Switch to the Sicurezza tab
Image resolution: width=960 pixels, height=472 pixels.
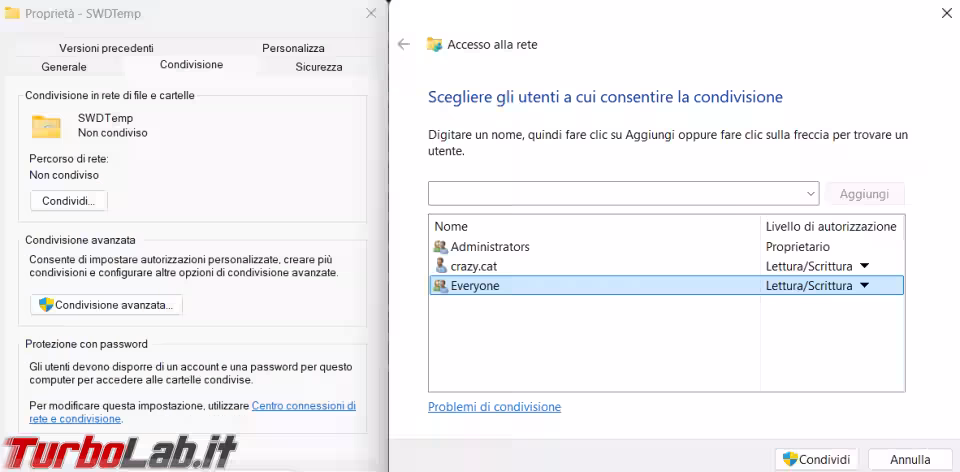318,67
